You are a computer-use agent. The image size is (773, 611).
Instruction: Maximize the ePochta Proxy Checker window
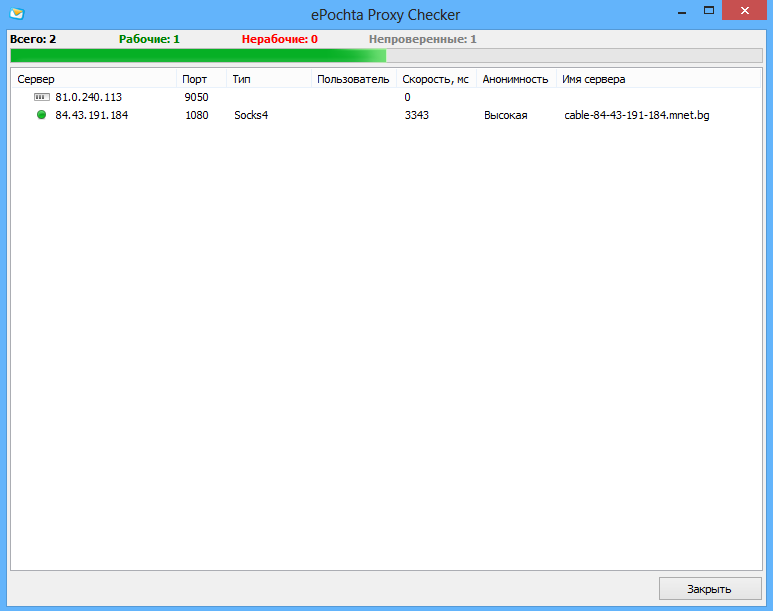pyautogui.click(x=709, y=10)
